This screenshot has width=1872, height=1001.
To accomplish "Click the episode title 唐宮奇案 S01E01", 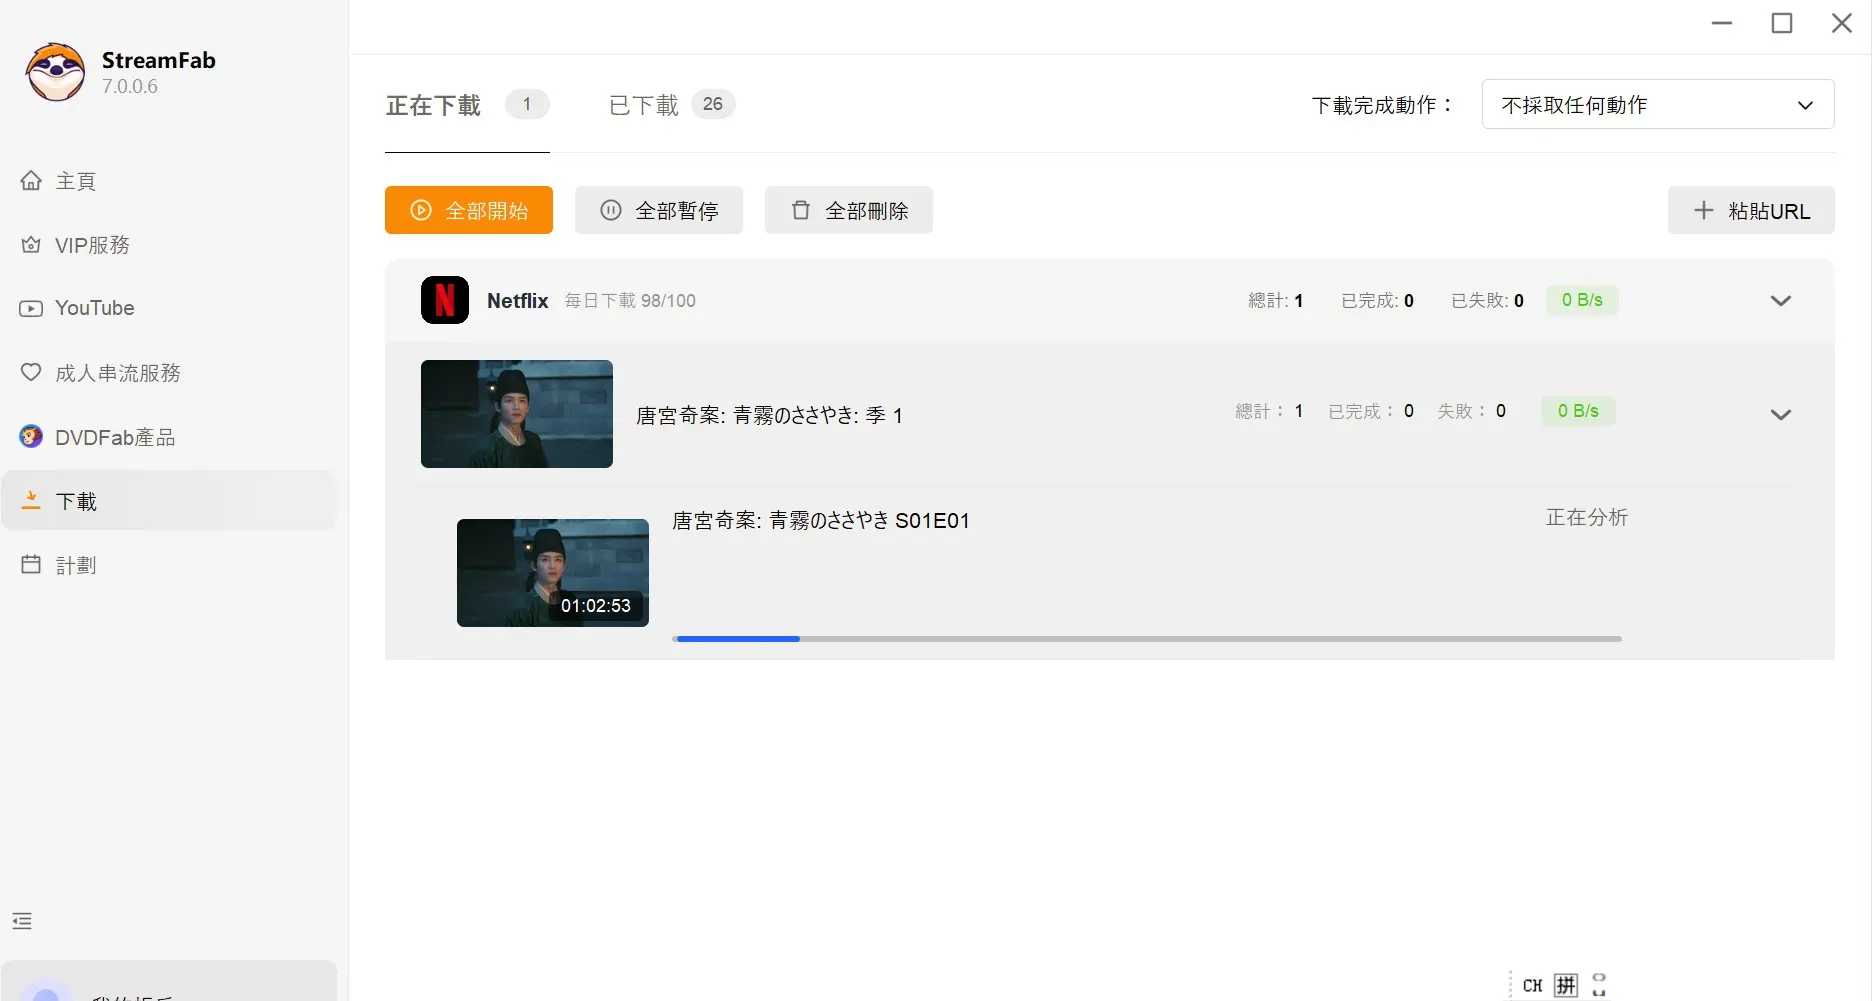I will click(821, 520).
